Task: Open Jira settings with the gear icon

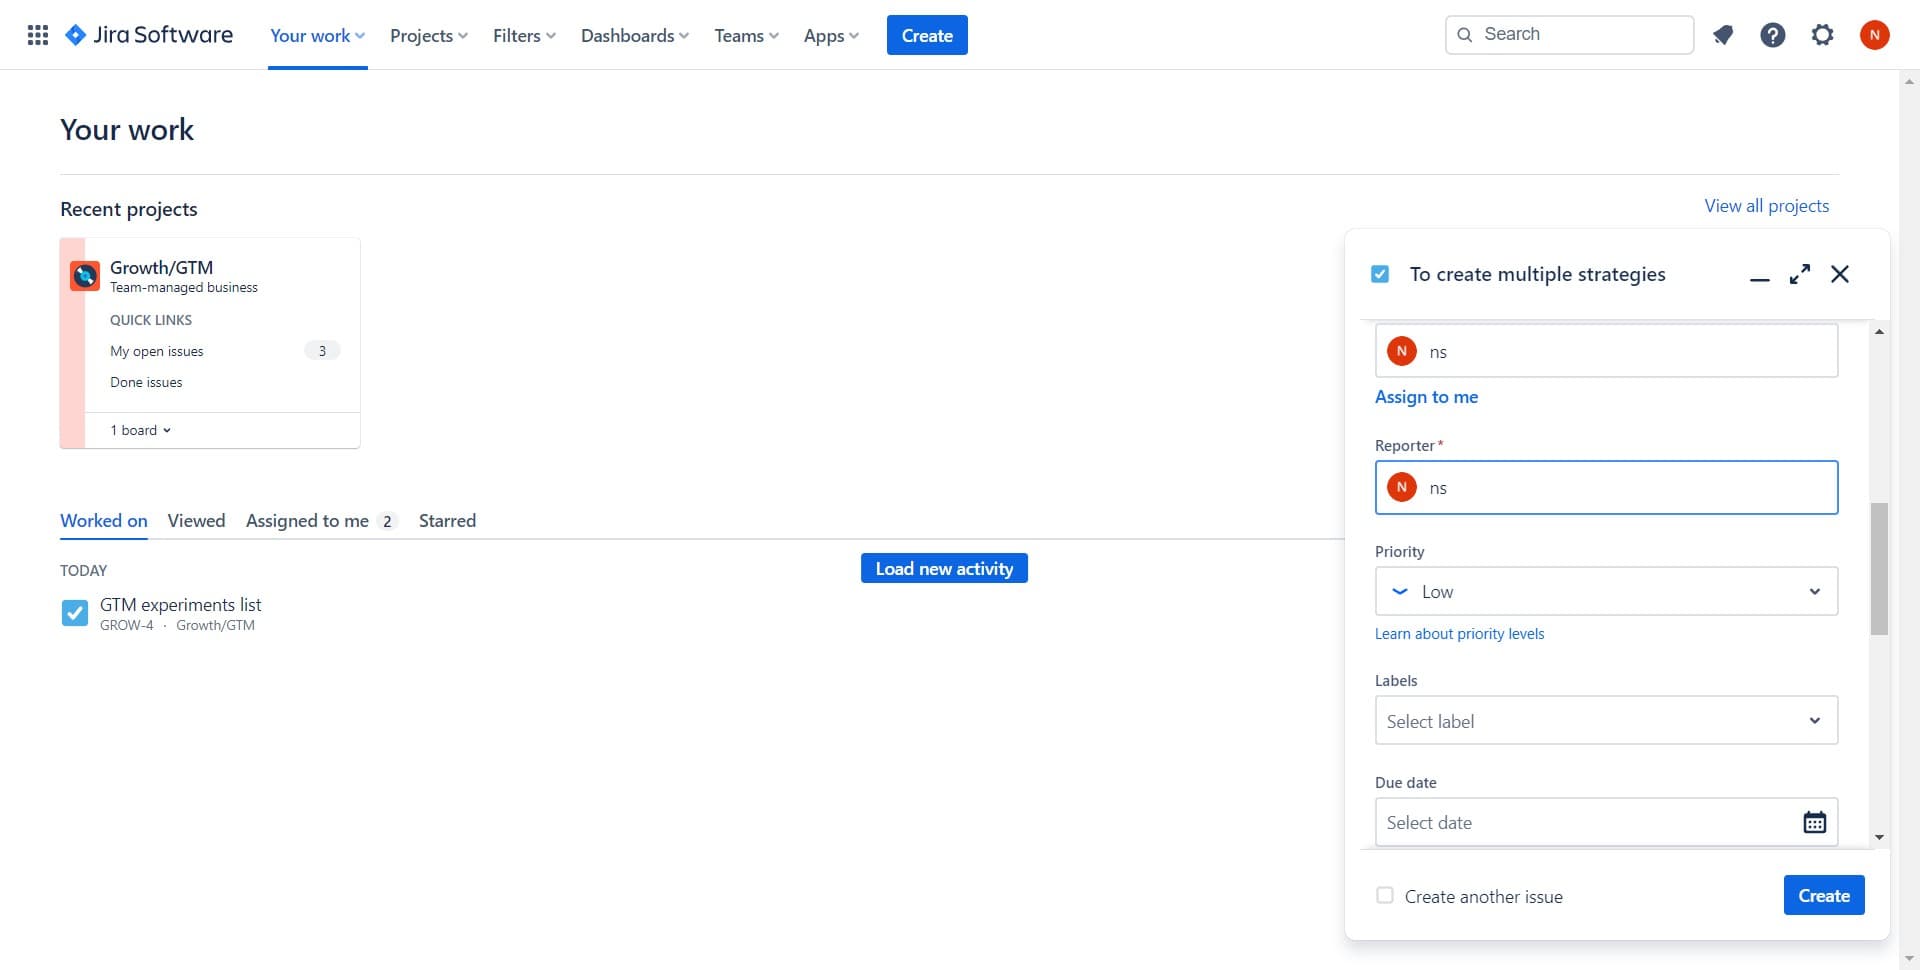Action: pos(1823,34)
